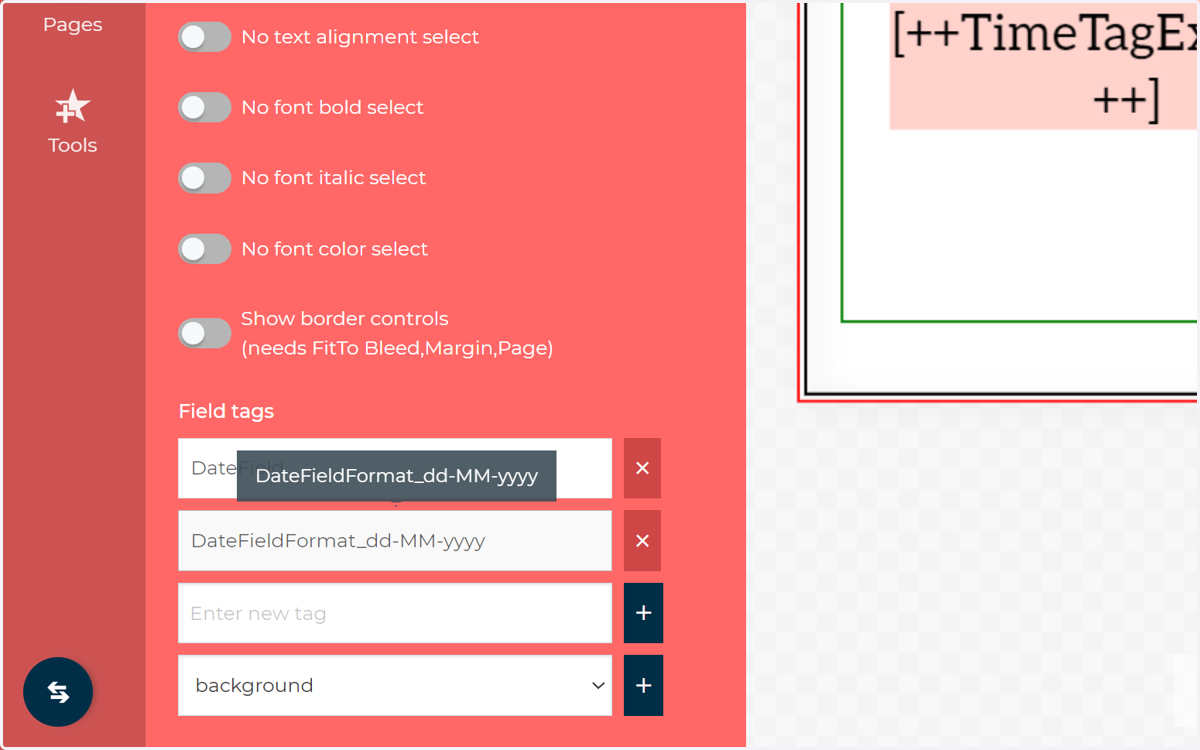This screenshot has height=750, width=1200.
Task: Open the Tools sidebar panel
Action: click(x=73, y=123)
